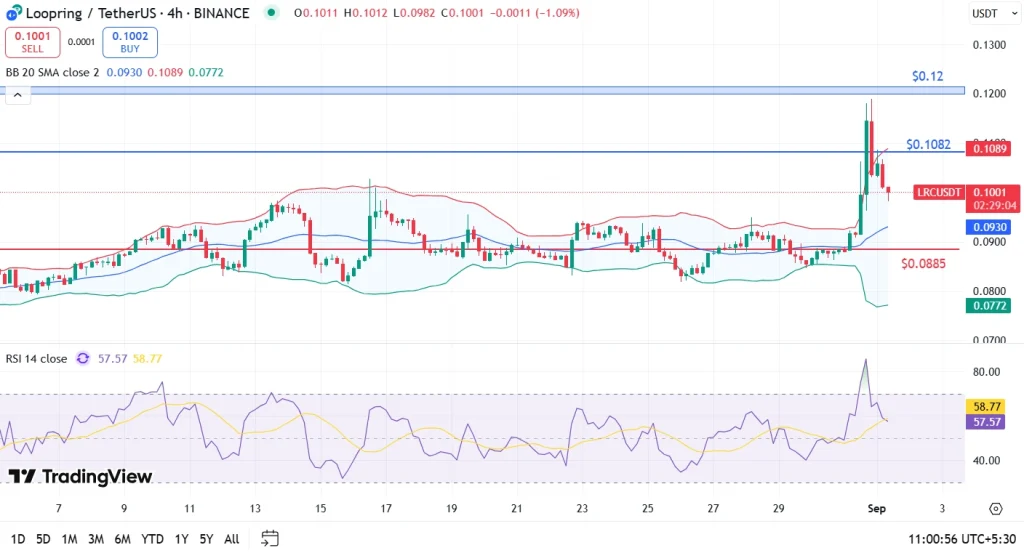Select the RSI 14 close indicator label
Viewport: 1024px width, 553px height.
coord(37,358)
